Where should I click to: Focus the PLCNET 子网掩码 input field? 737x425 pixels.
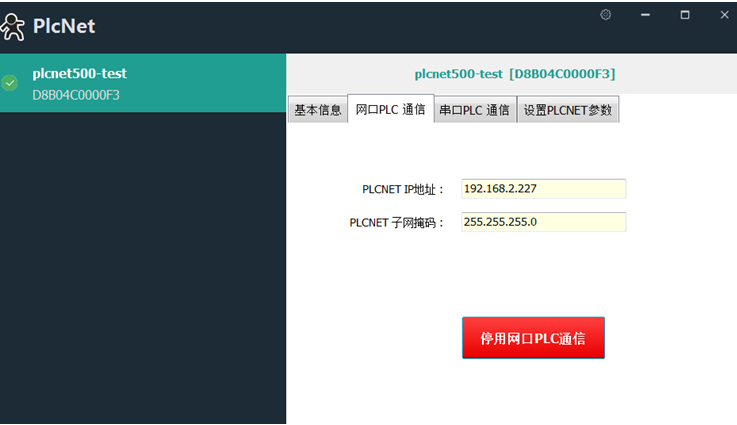click(543, 222)
